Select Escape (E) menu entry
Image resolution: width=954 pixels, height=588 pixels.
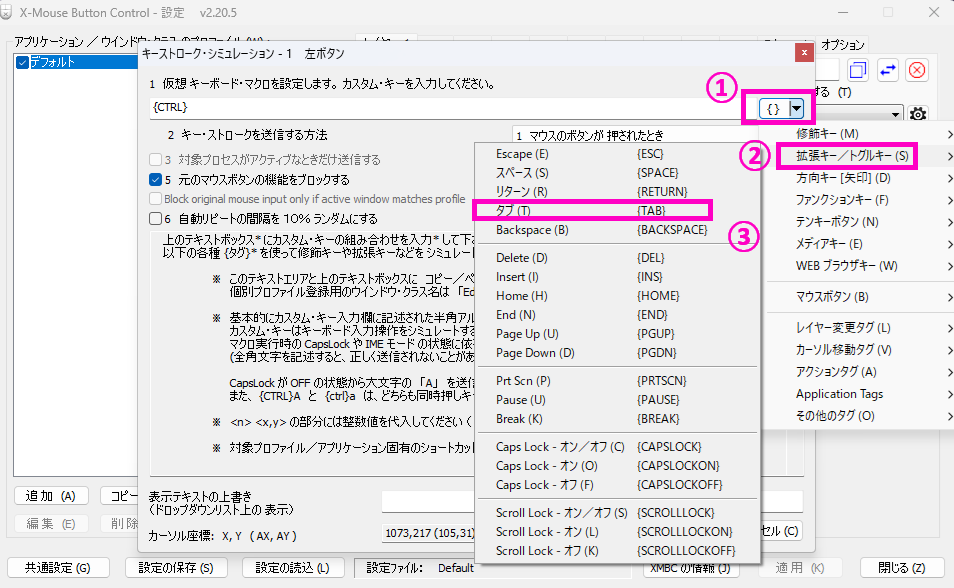pyautogui.click(x=617, y=154)
